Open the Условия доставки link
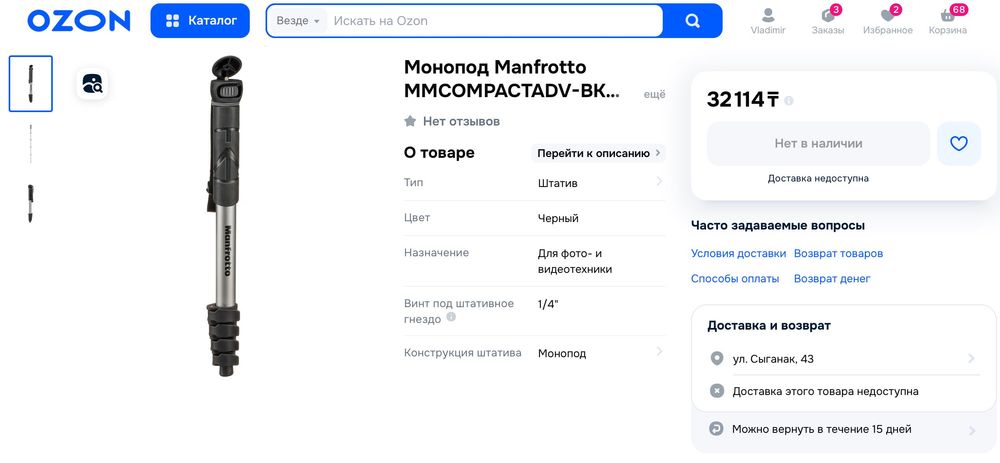Screen dimensions: 1000x463 tap(738, 254)
